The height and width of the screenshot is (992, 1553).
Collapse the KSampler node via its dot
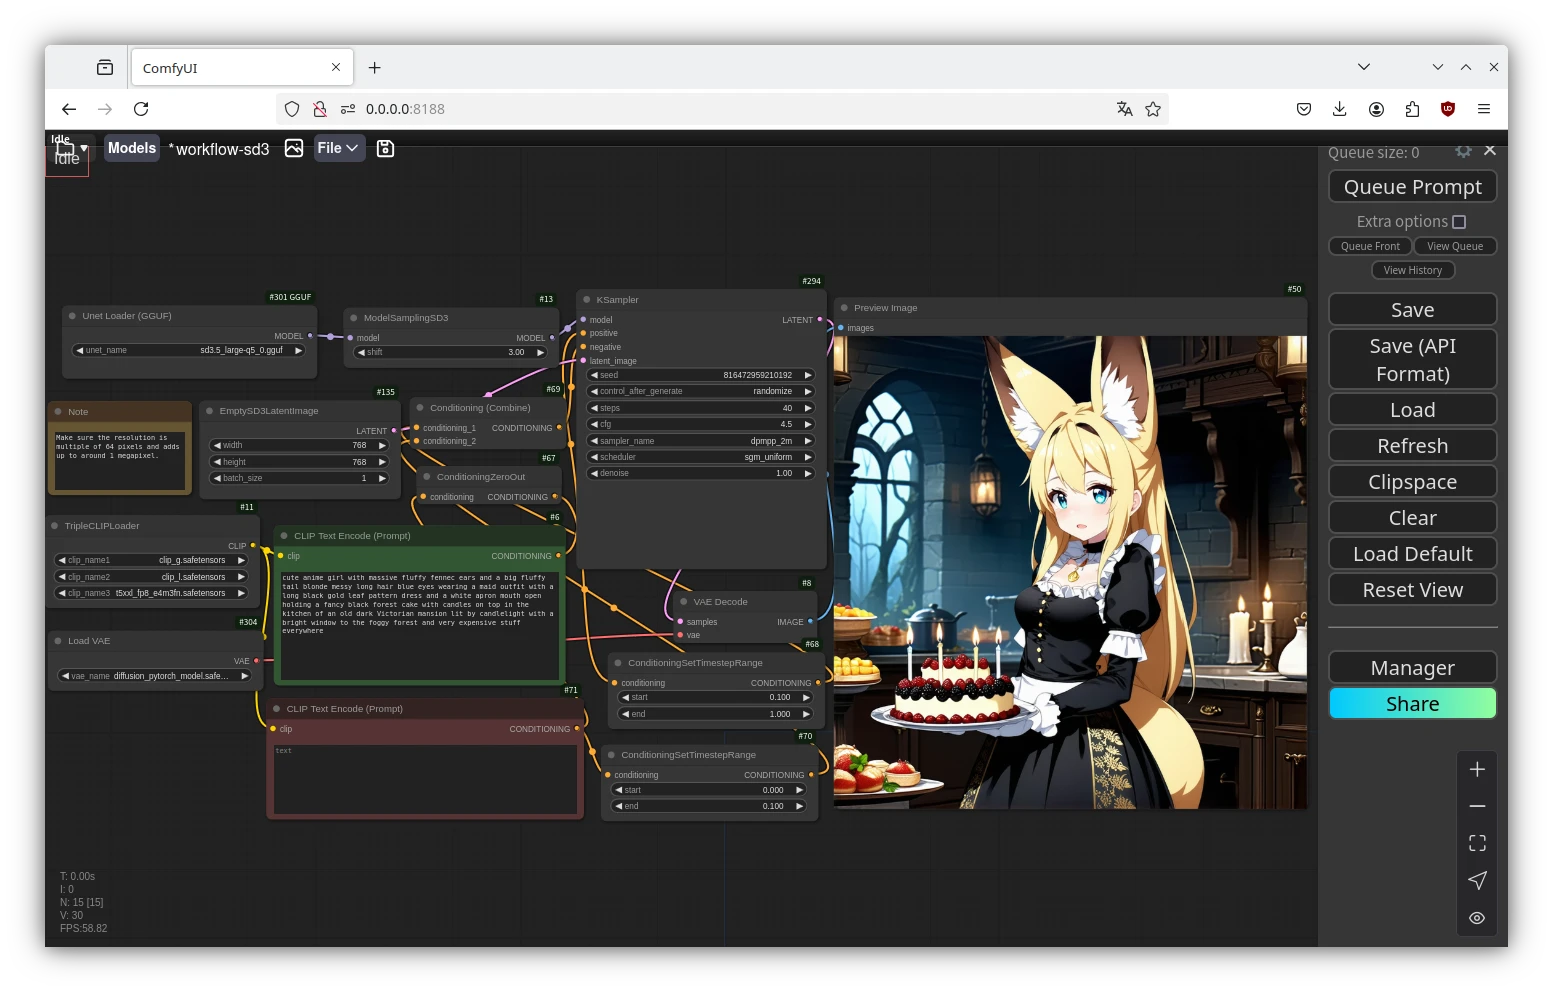click(587, 300)
